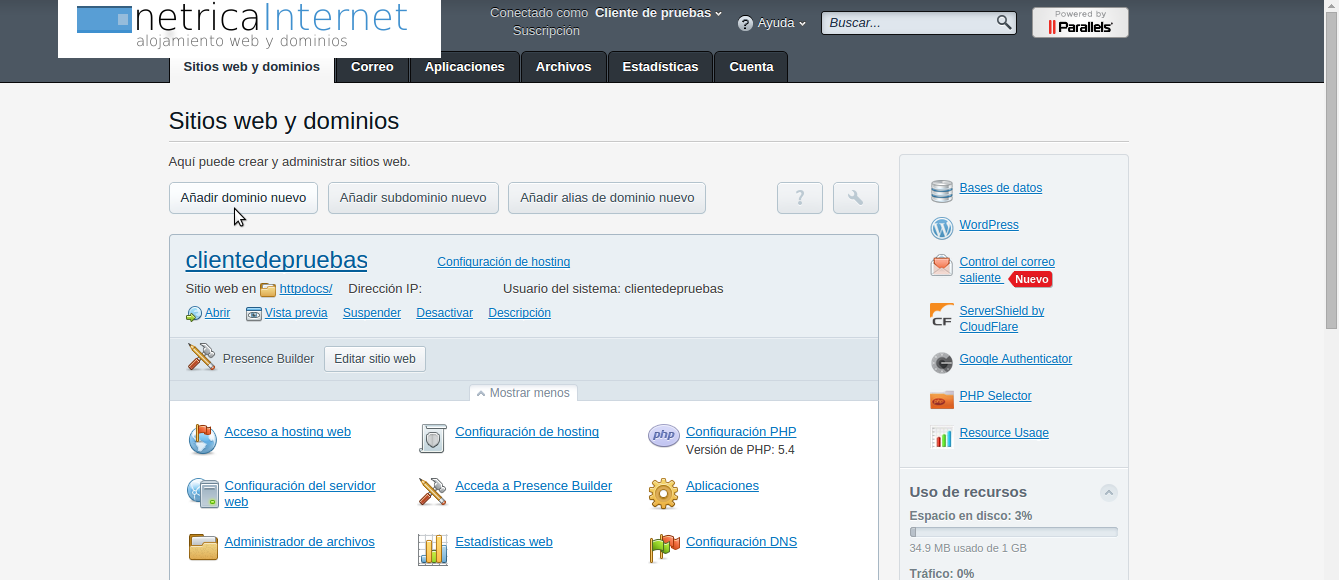Open the Estadísticas tab

[x=660, y=67]
